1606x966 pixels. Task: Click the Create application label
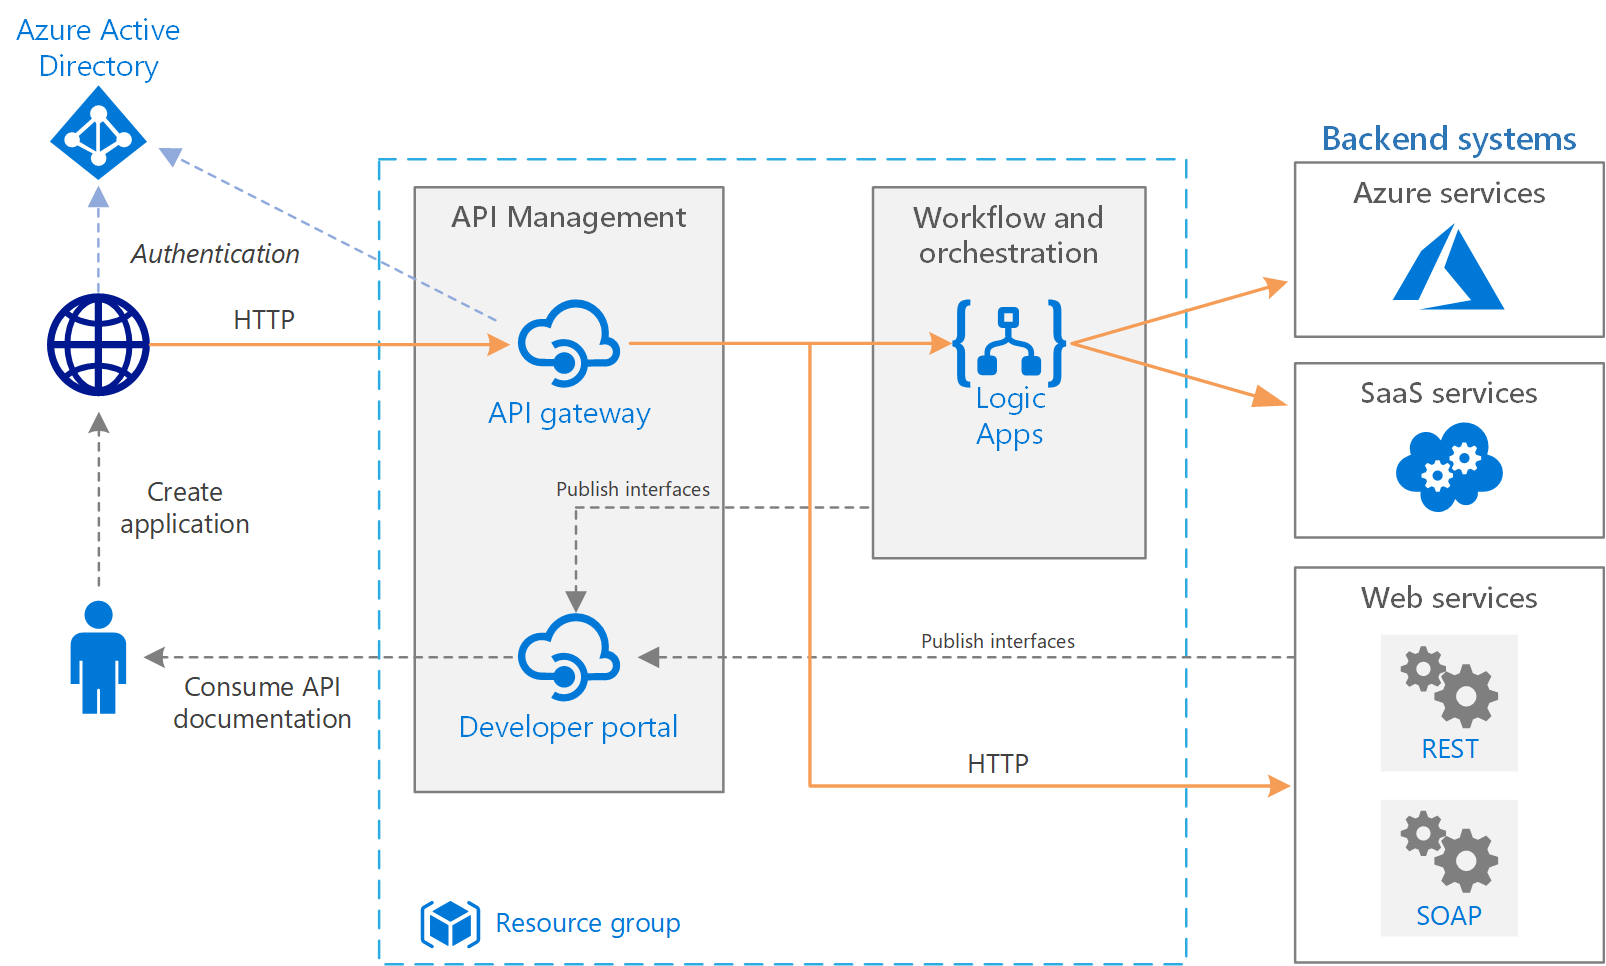pyautogui.click(x=184, y=507)
